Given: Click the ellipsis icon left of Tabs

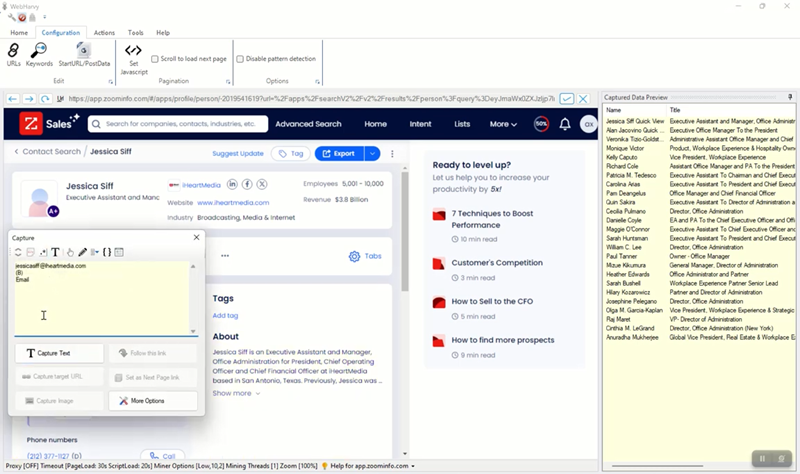Looking at the screenshot, I should (225, 256).
